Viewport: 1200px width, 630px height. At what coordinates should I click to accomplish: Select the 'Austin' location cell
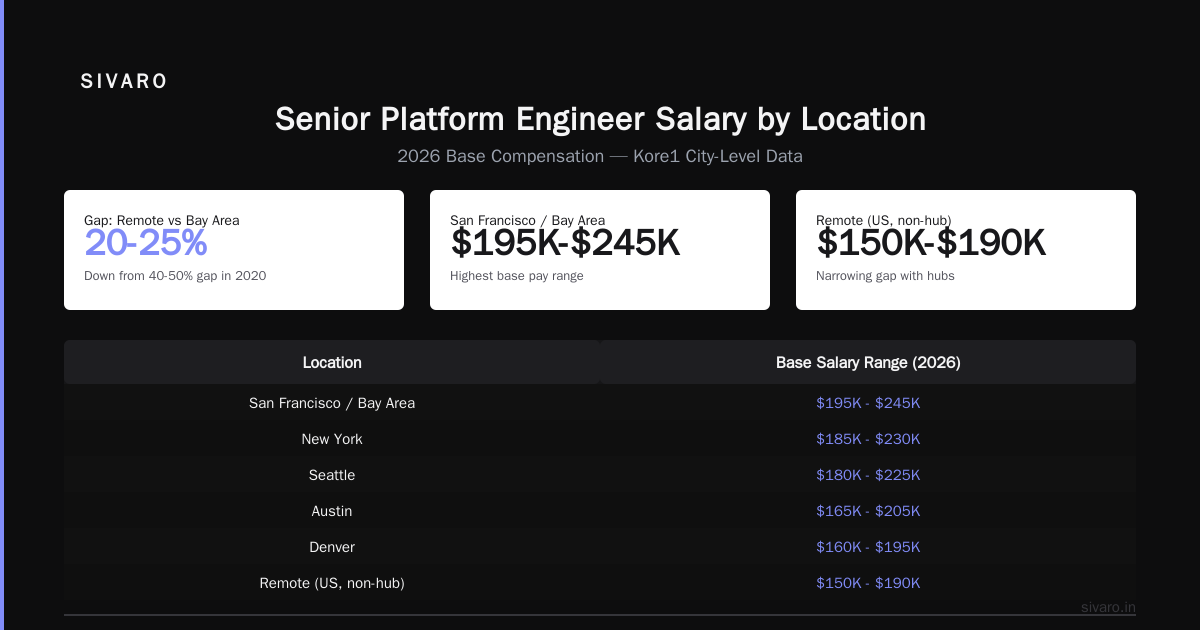point(332,511)
